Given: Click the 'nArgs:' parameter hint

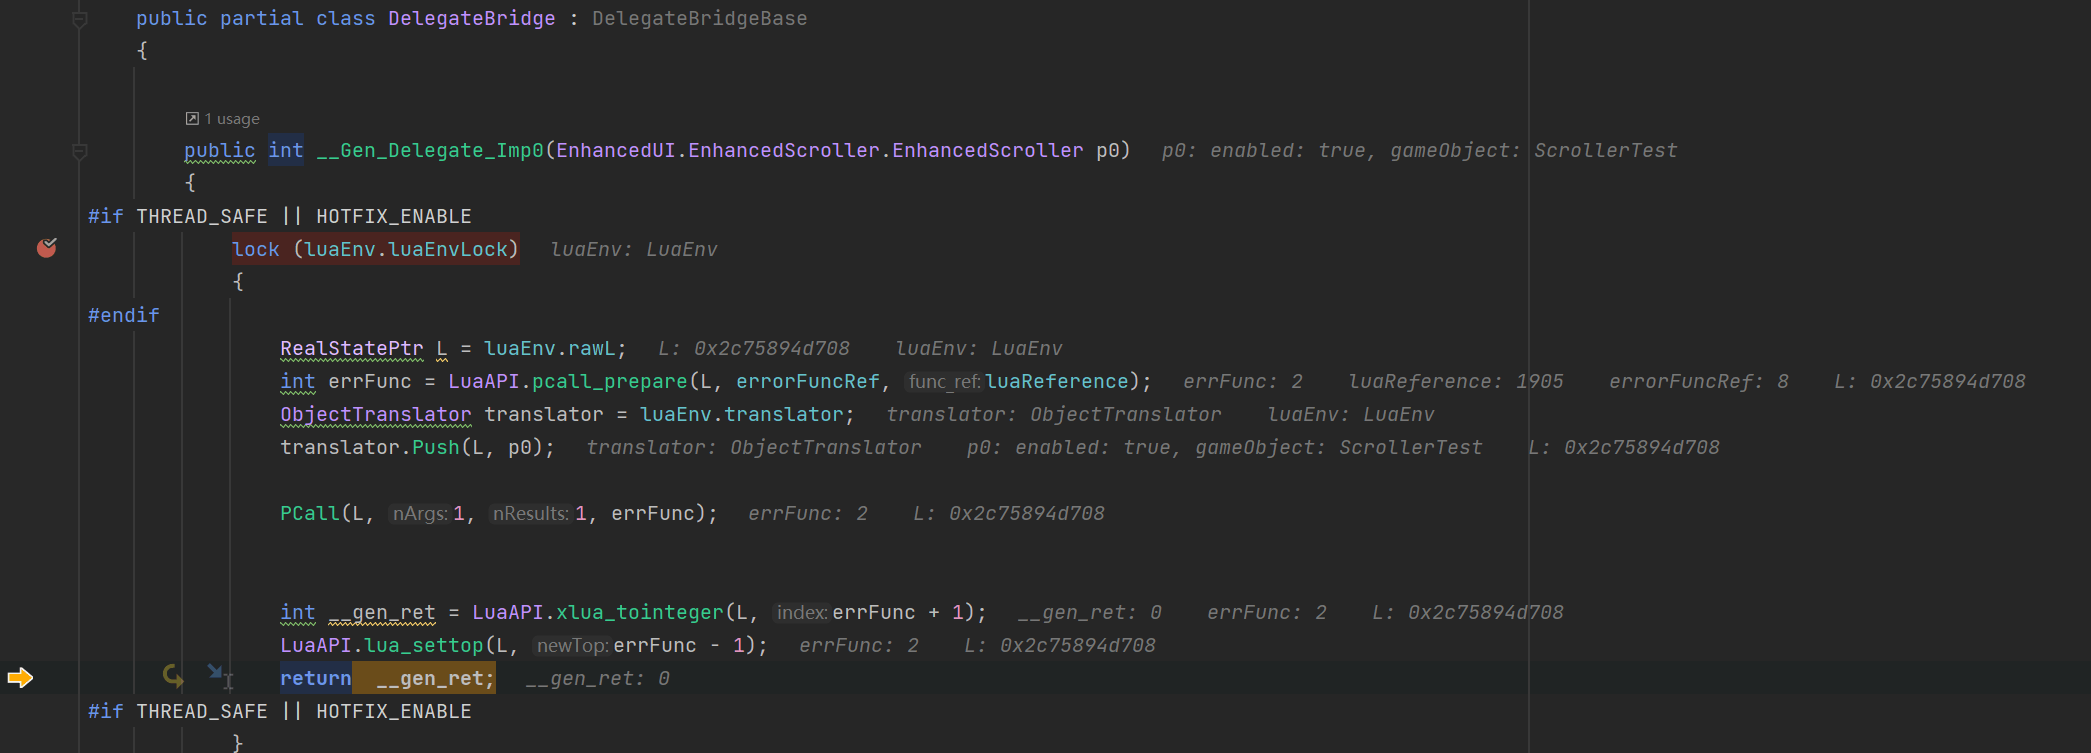Looking at the screenshot, I should coord(420,513).
